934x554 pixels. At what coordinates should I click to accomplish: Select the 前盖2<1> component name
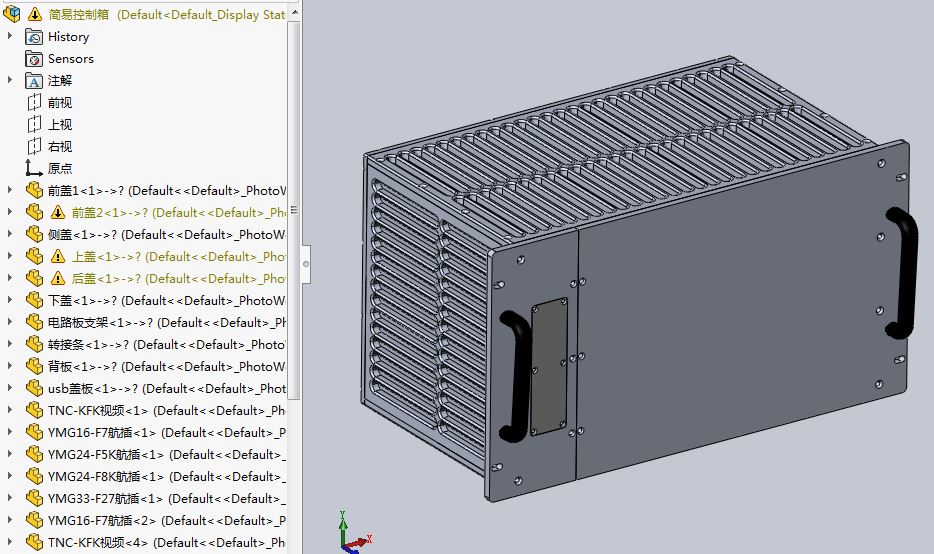click(x=99, y=213)
